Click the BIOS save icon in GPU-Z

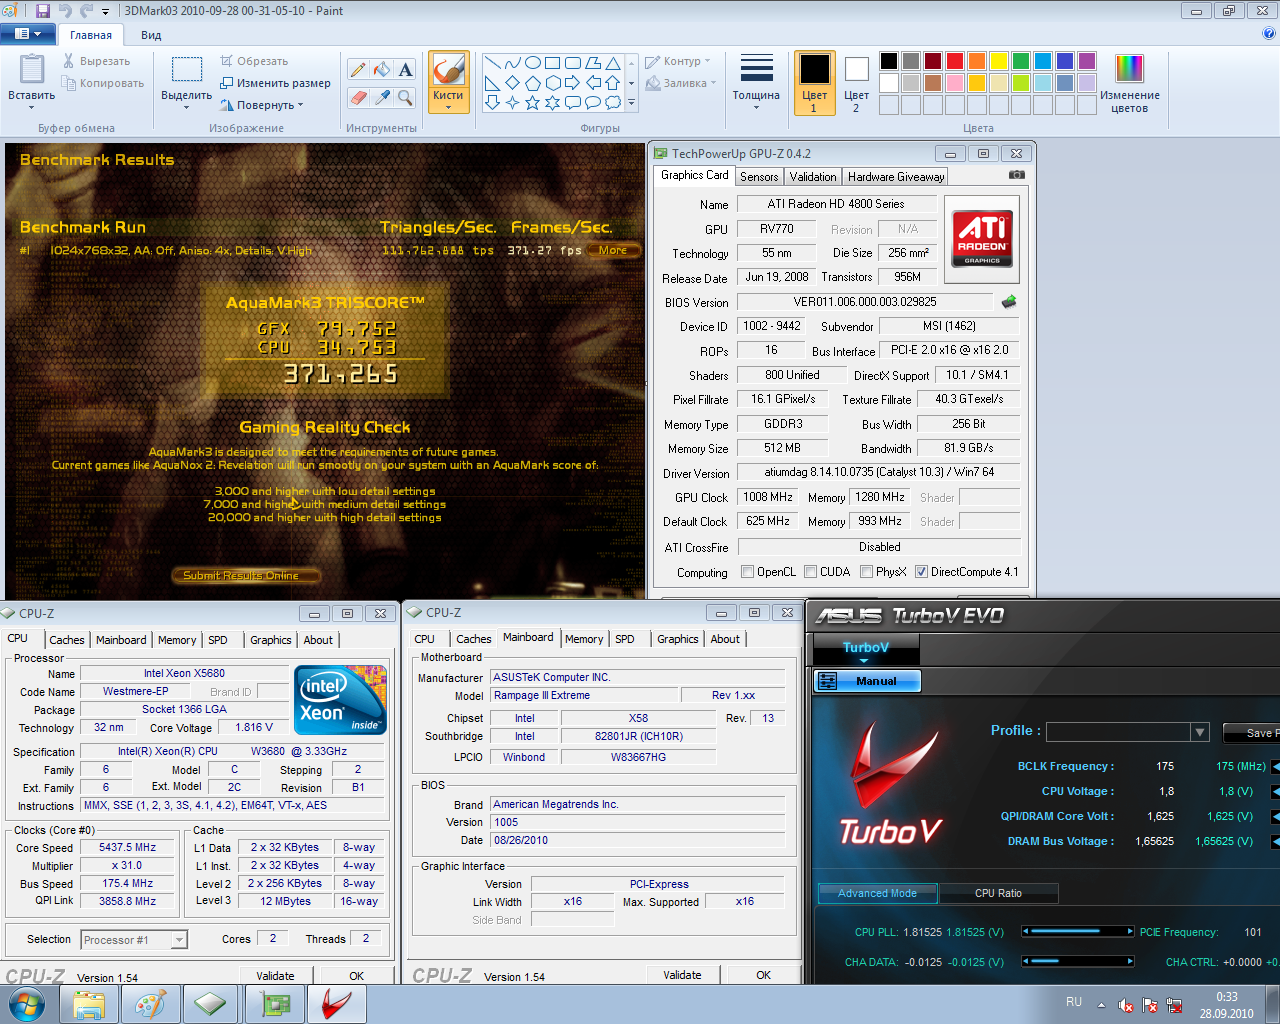coord(1008,302)
